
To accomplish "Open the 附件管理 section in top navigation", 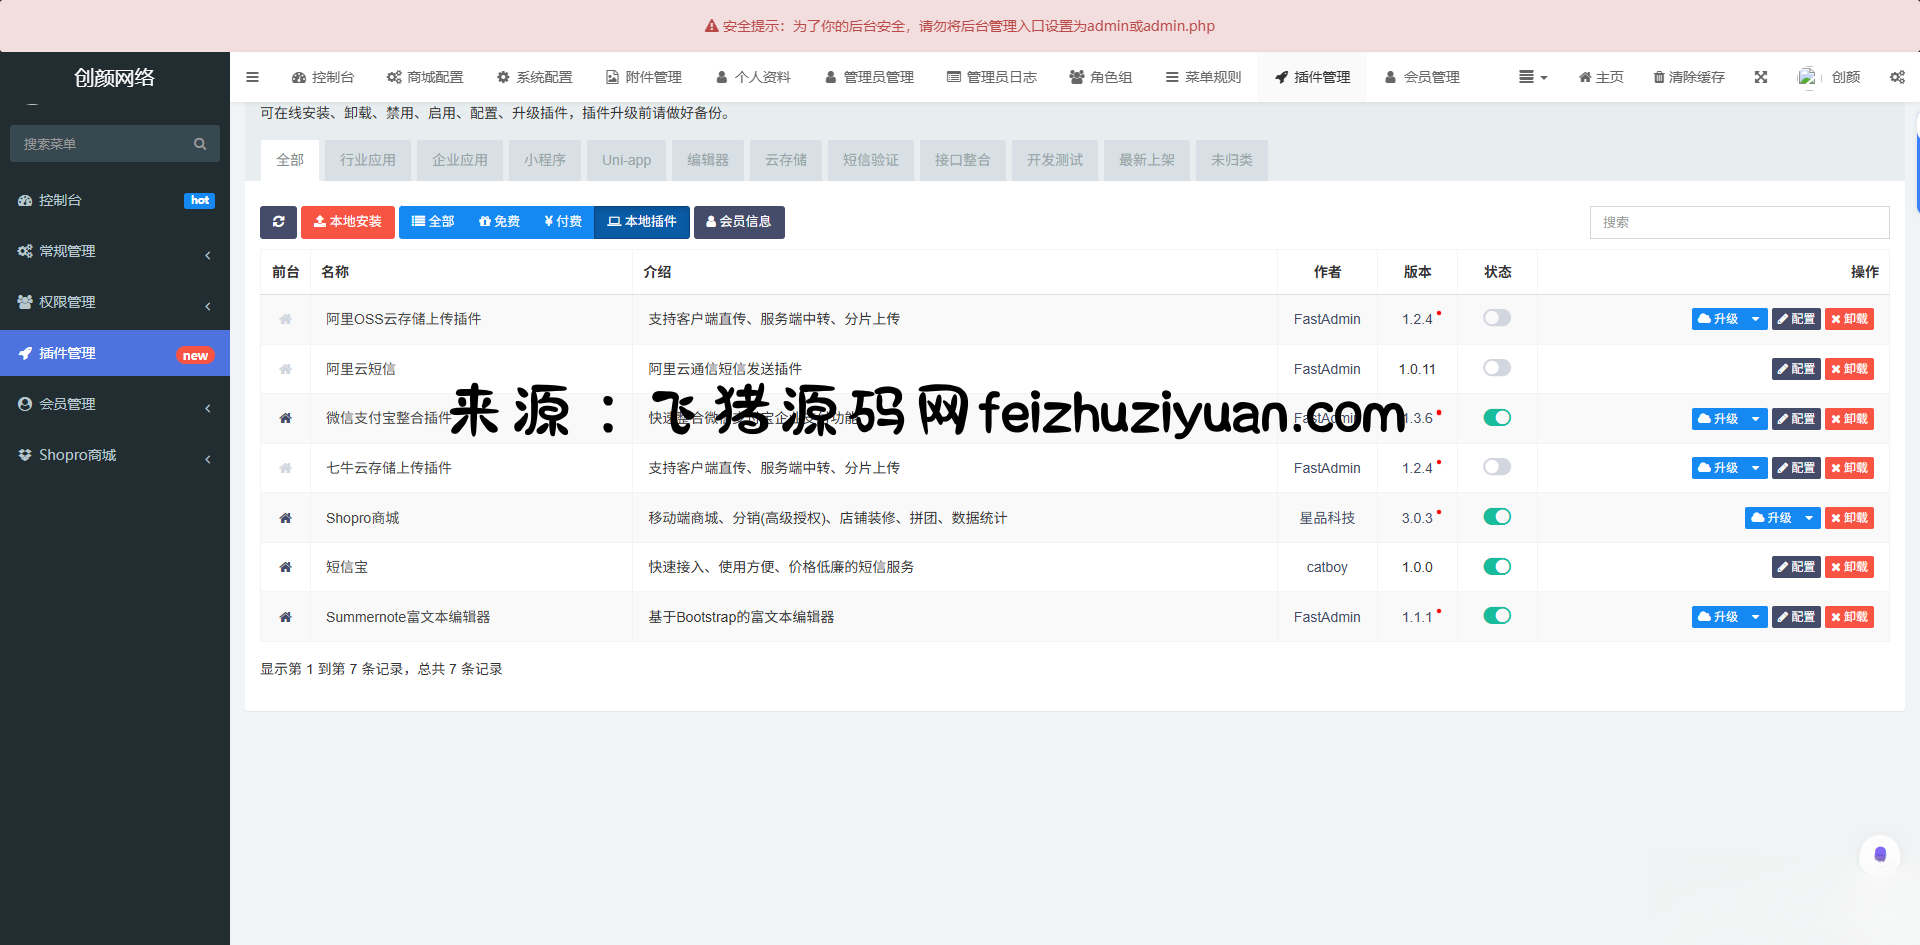I will (x=643, y=77).
